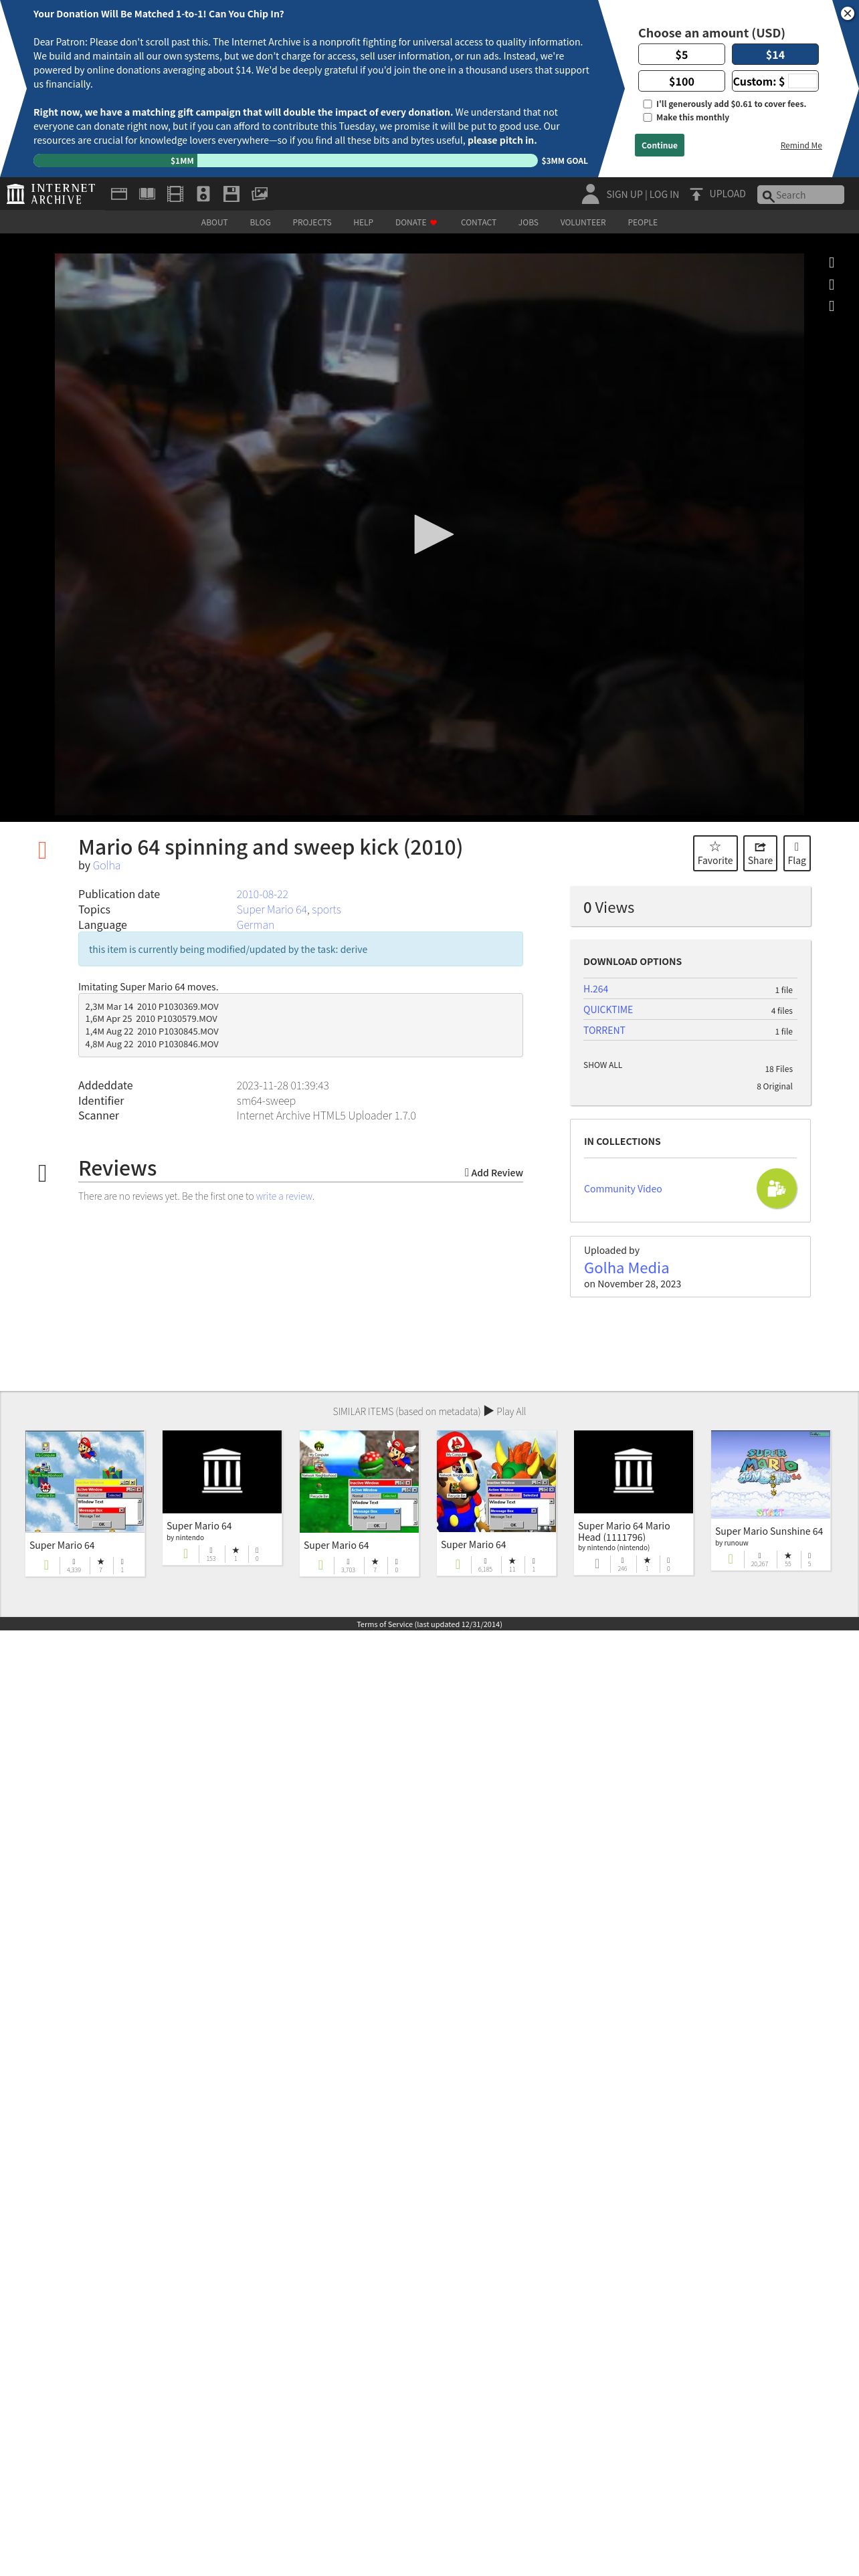Click the upload arrow icon

[696, 194]
